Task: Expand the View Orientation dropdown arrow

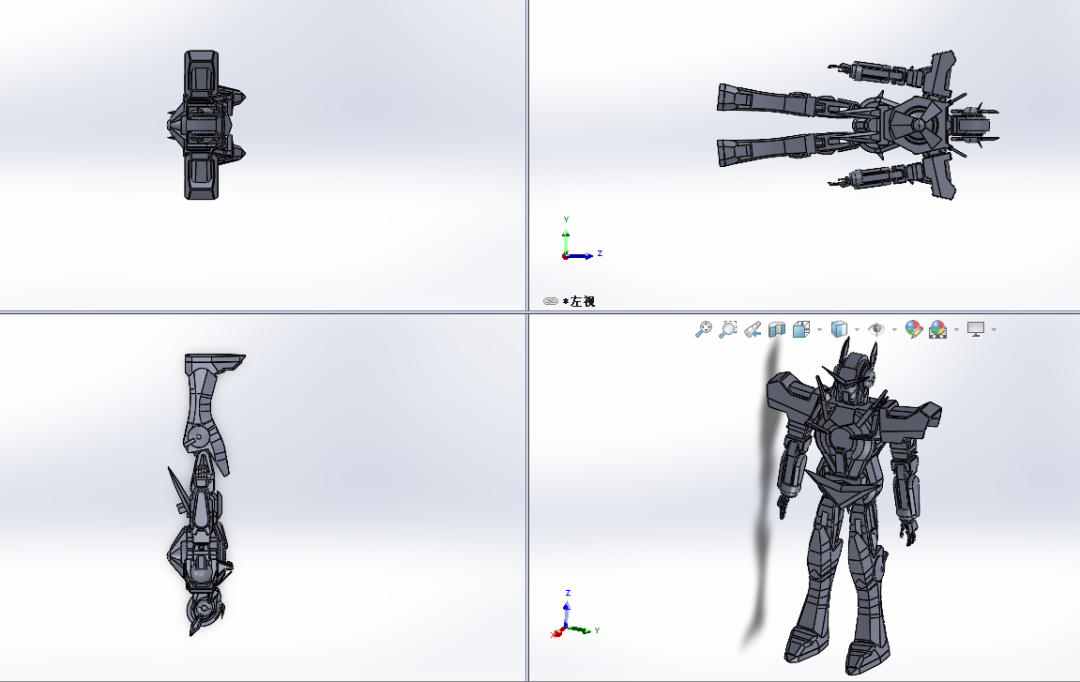Action: [820, 329]
